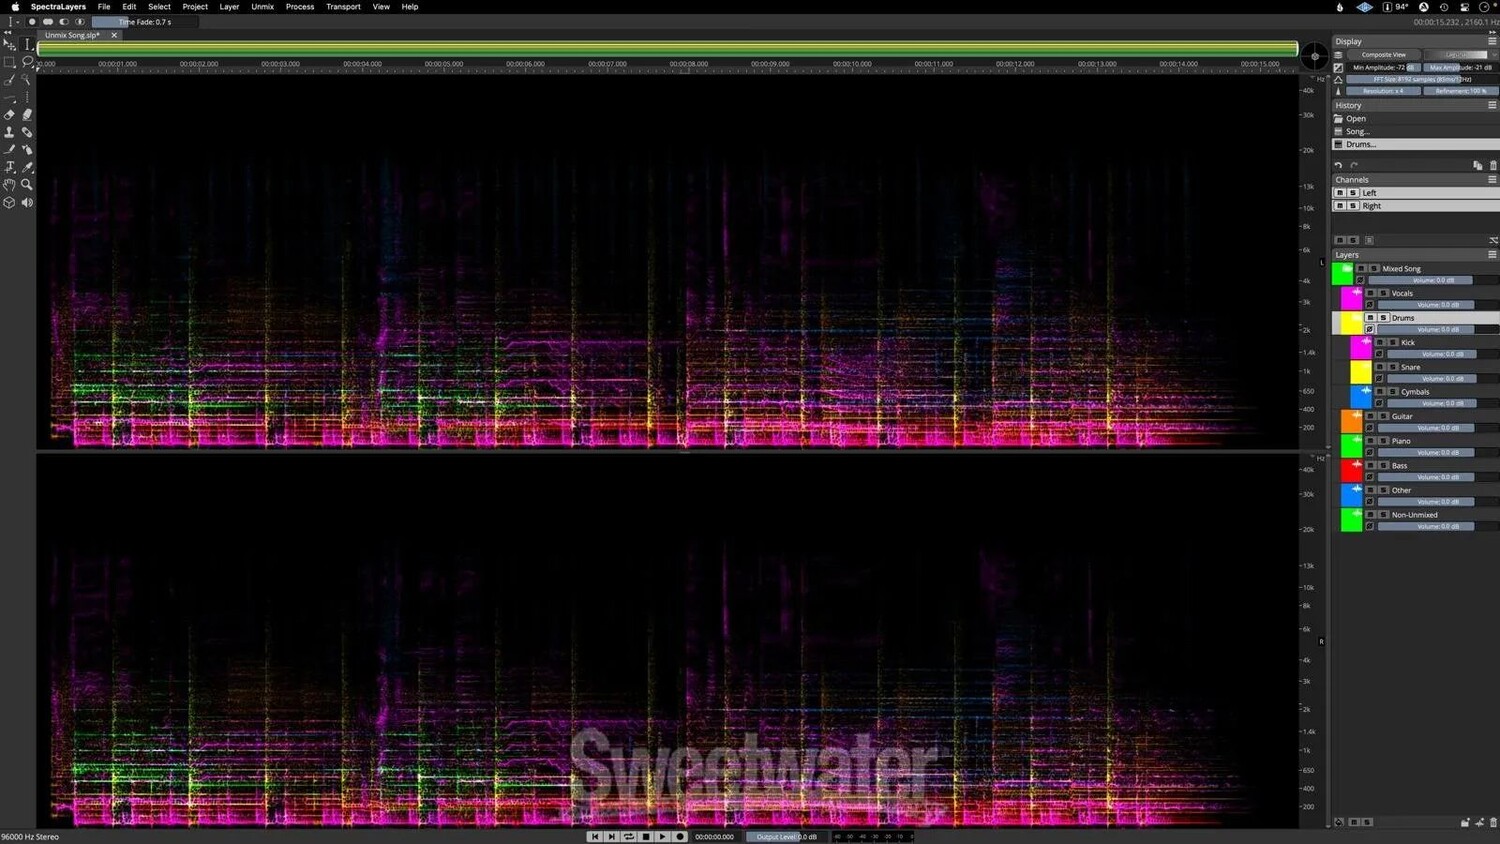This screenshot has height=844, width=1500.
Task: Click the Undo arrow in History panel
Action: pyautogui.click(x=1339, y=165)
